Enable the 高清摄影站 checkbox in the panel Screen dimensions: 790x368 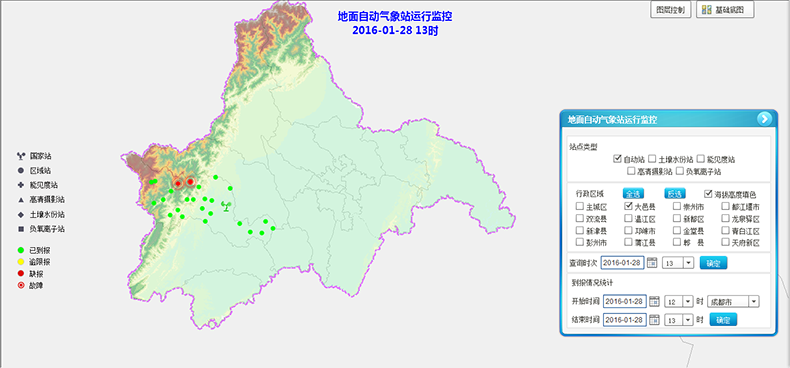pyautogui.click(x=631, y=171)
